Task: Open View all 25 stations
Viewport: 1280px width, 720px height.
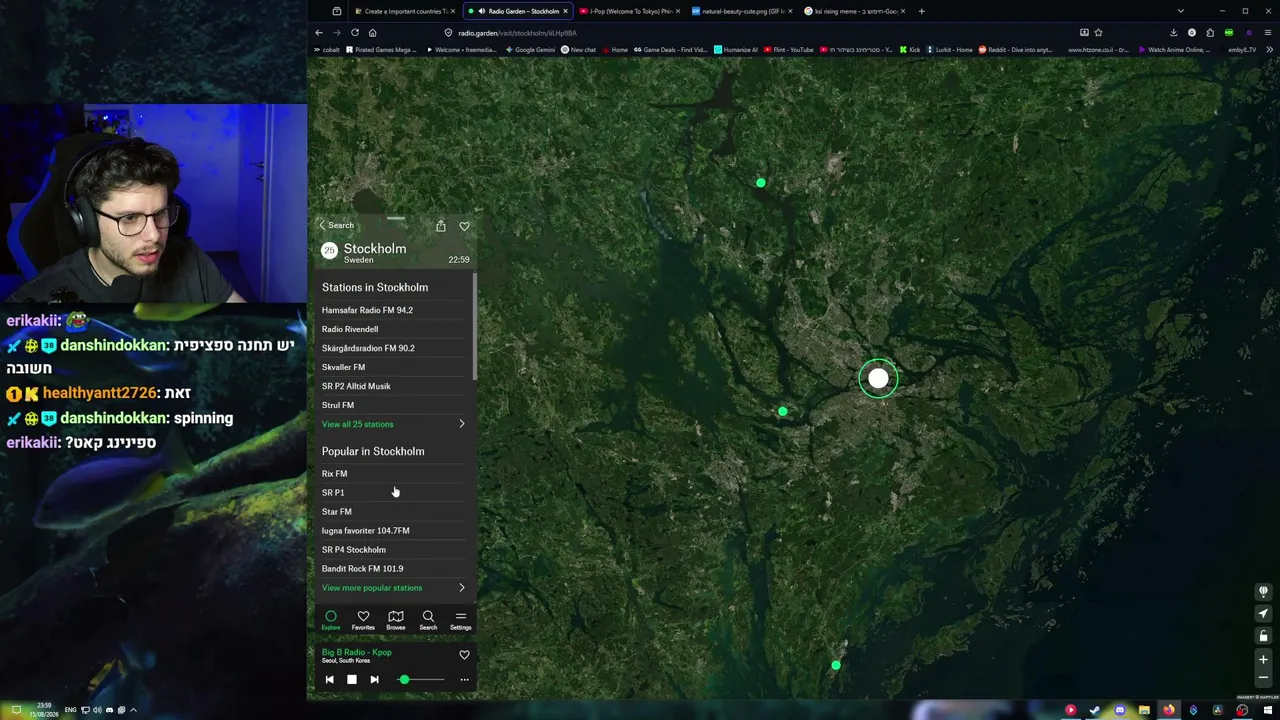Action: tap(394, 424)
